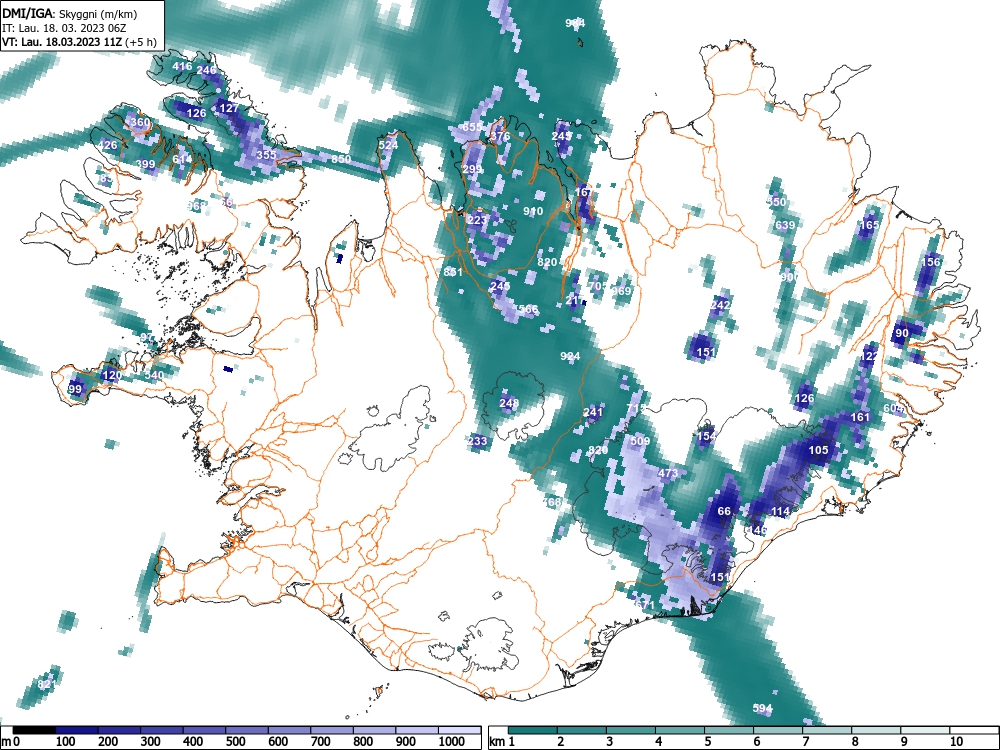This screenshot has height=750, width=1000.
Task: Click the 'km 1' label on the kilometer scale
Action: 502,742
